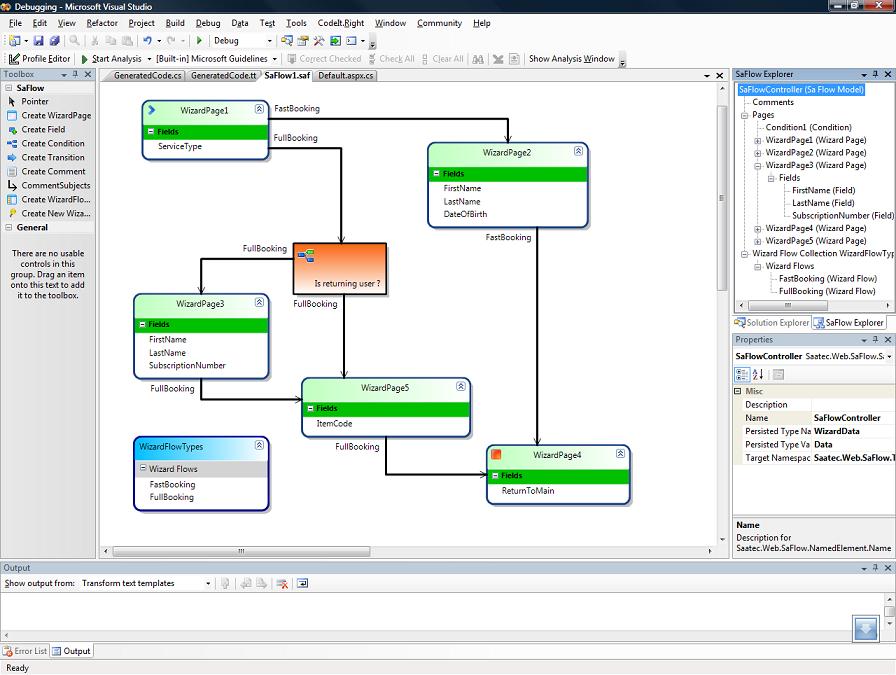The width and height of the screenshot is (896, 675).
Task: Open the Refactor menu
Action: [x=102, y=23]
